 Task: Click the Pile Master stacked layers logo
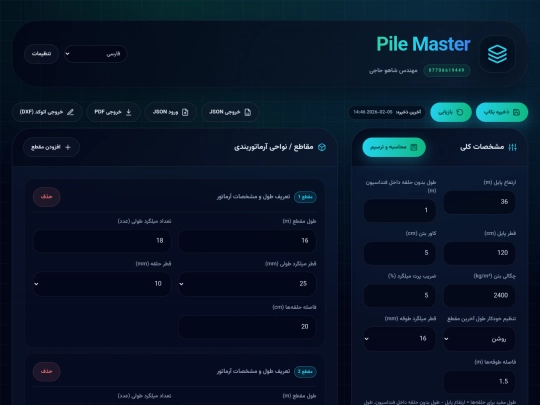[x=497, y=54]
